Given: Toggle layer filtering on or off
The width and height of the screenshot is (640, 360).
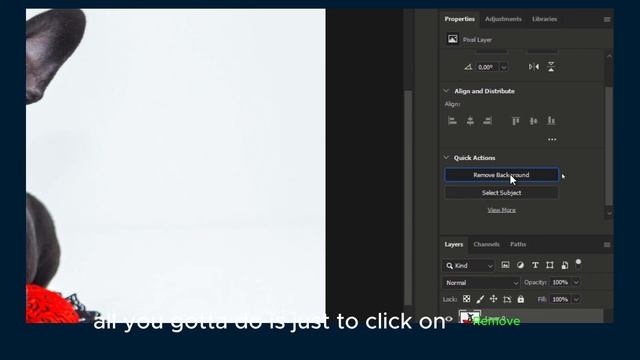Looking at the screenshot, I should point(578,264).
